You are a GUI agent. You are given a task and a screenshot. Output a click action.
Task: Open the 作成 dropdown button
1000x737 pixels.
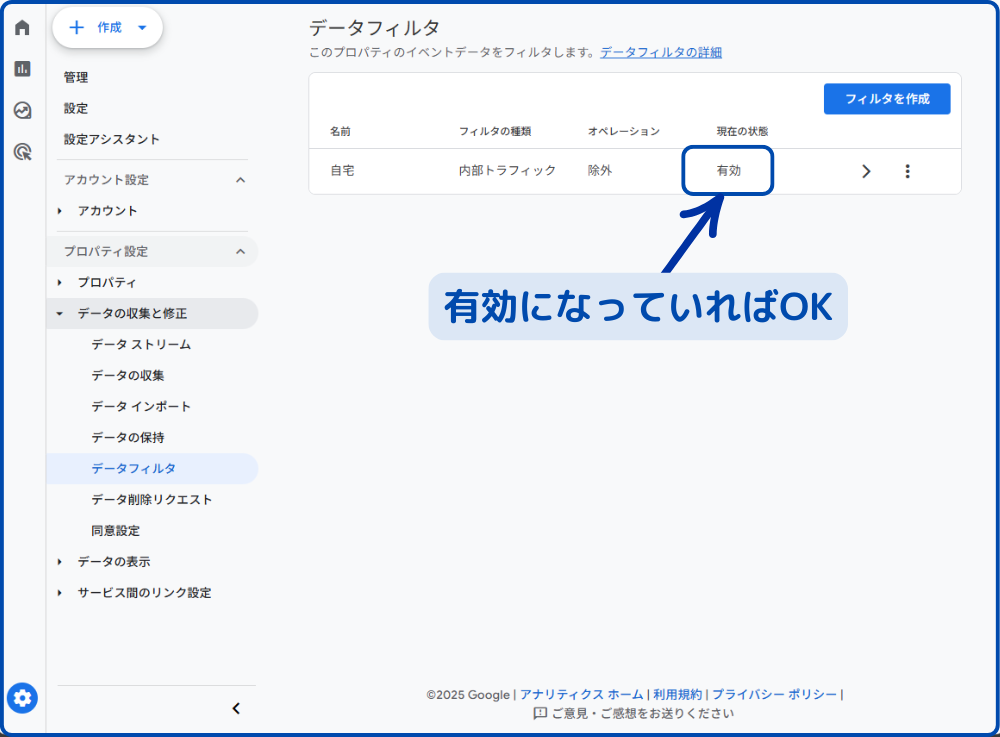pyautogui.click(x=108, y=28)
